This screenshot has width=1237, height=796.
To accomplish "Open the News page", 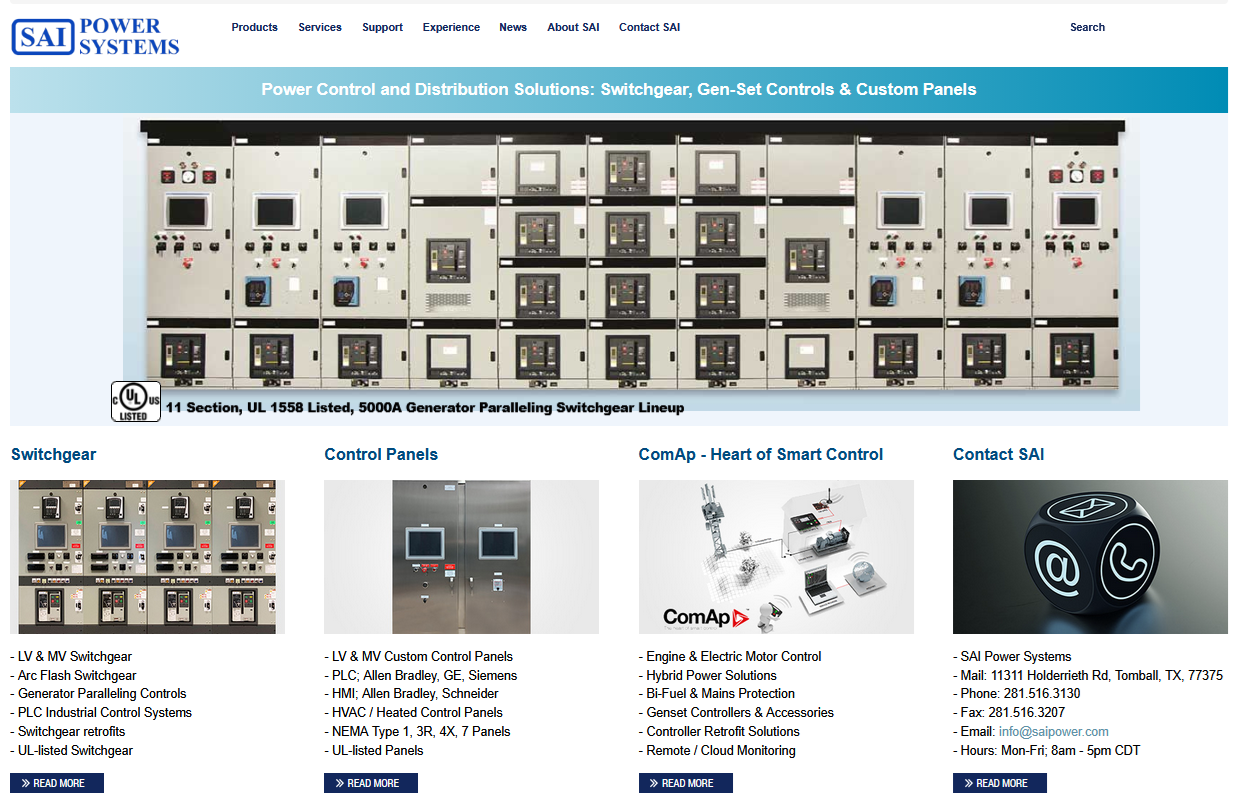I will point(513,27).
